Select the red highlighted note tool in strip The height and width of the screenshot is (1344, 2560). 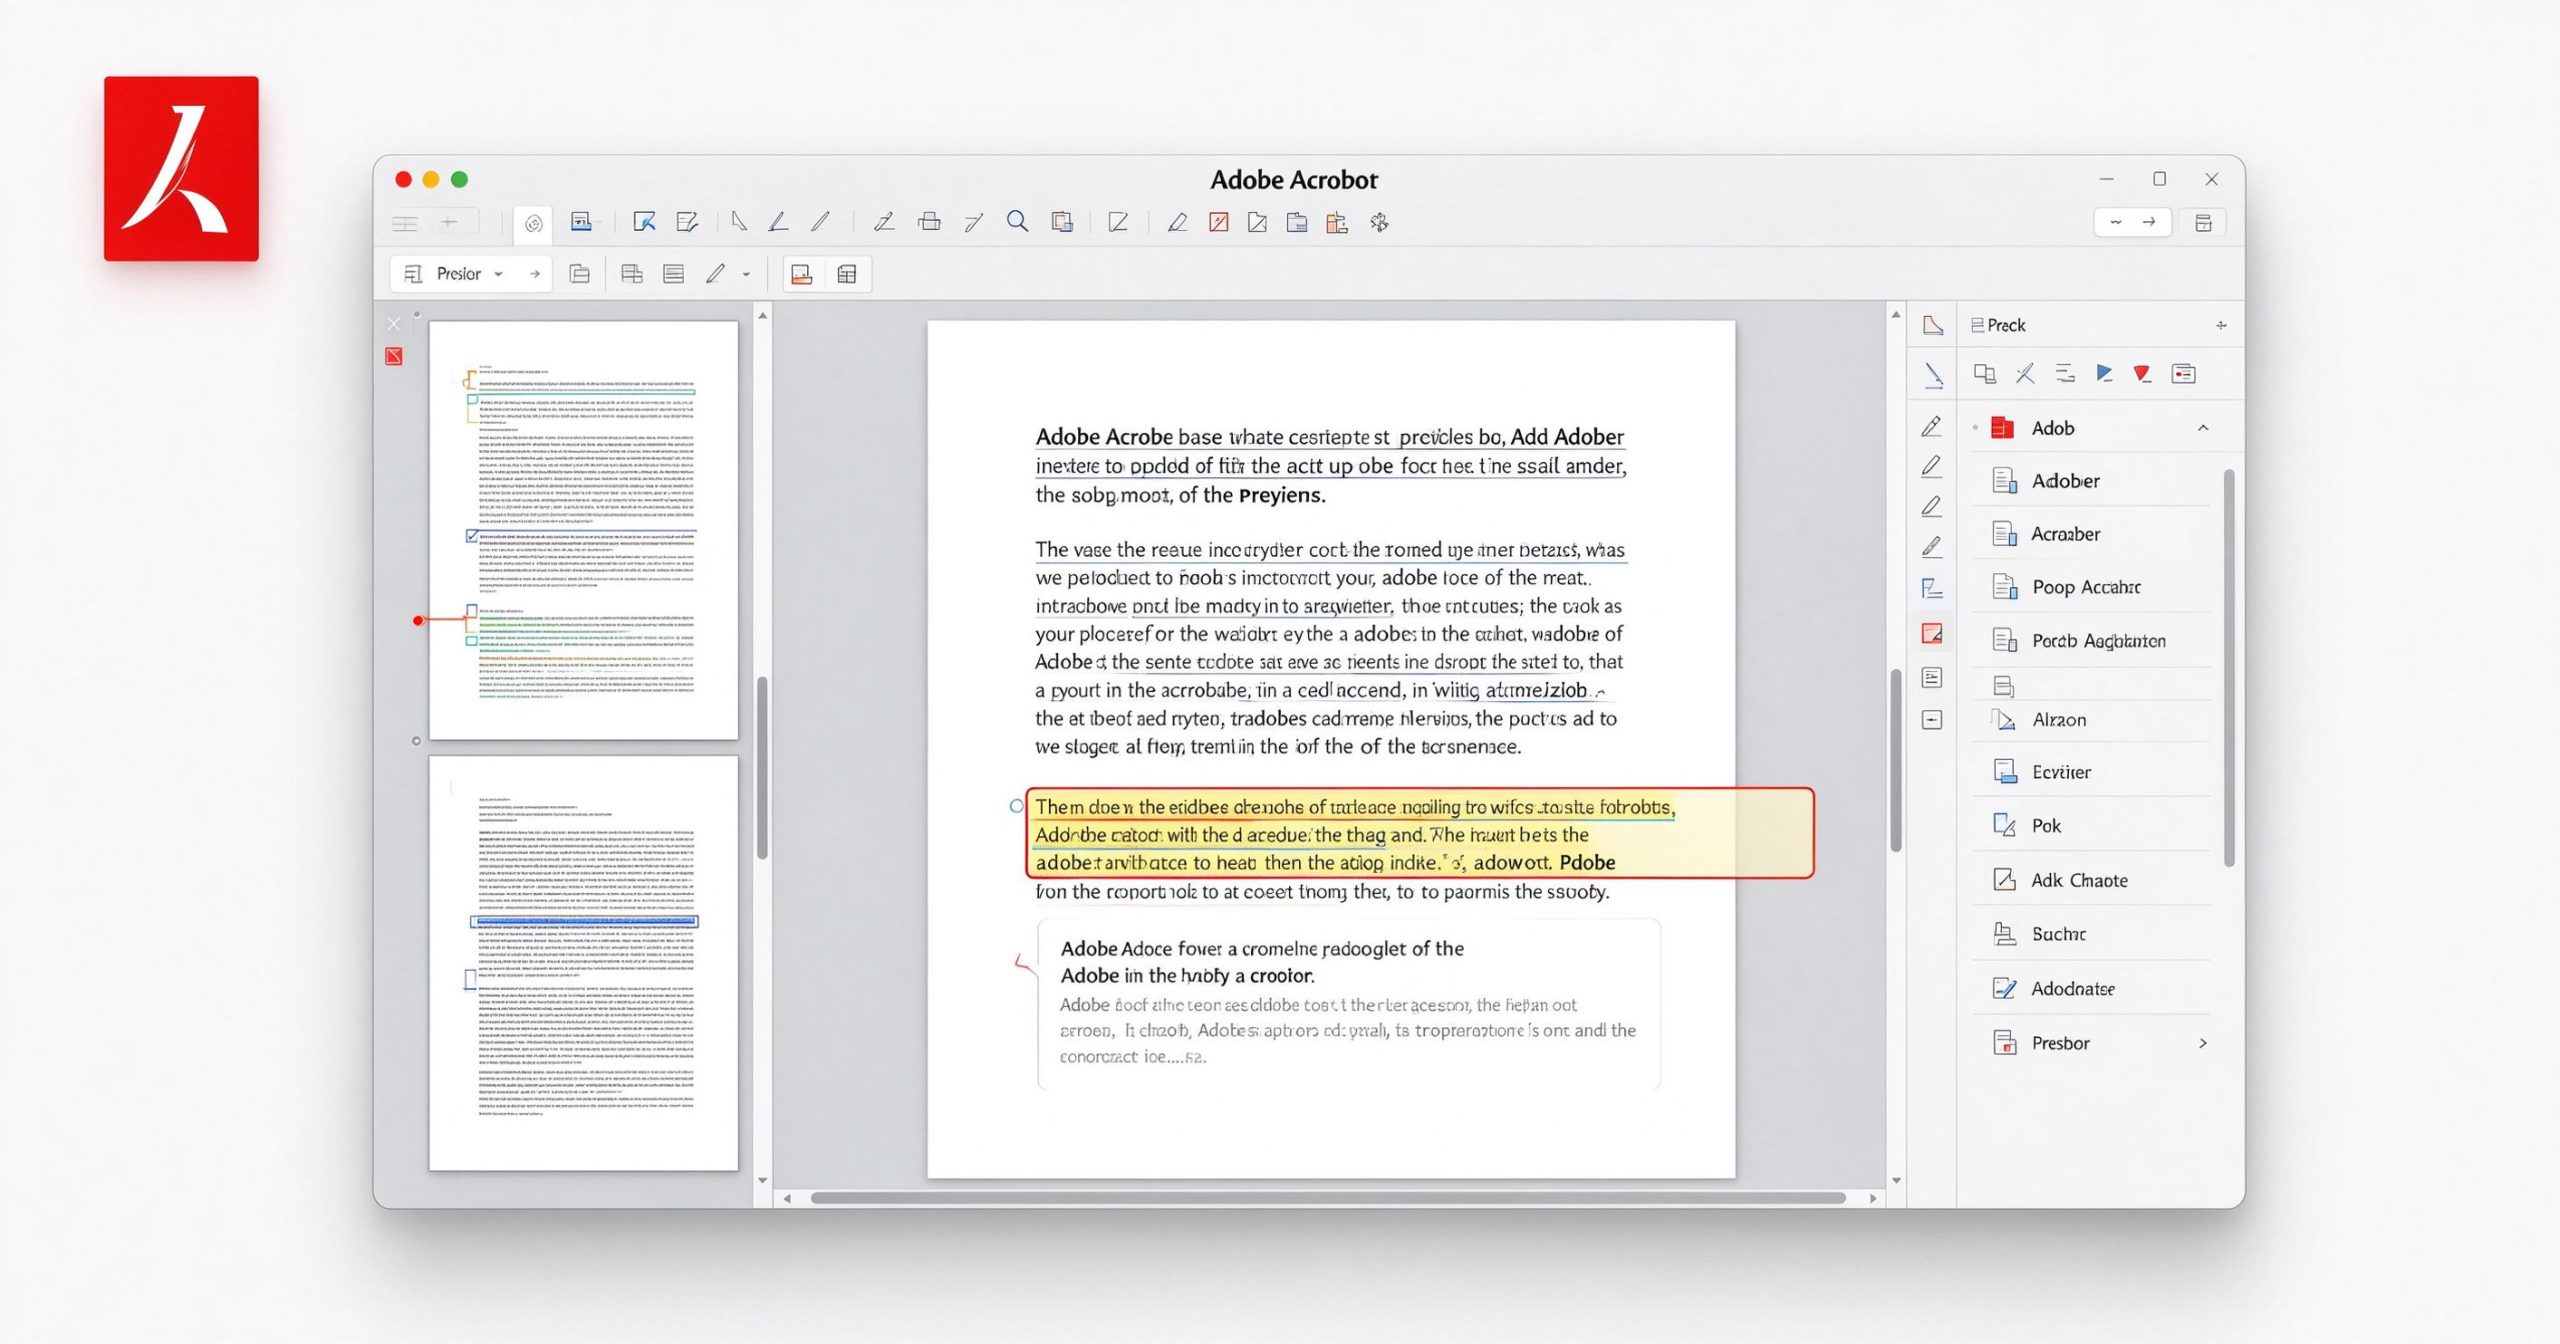(1932, 633)
